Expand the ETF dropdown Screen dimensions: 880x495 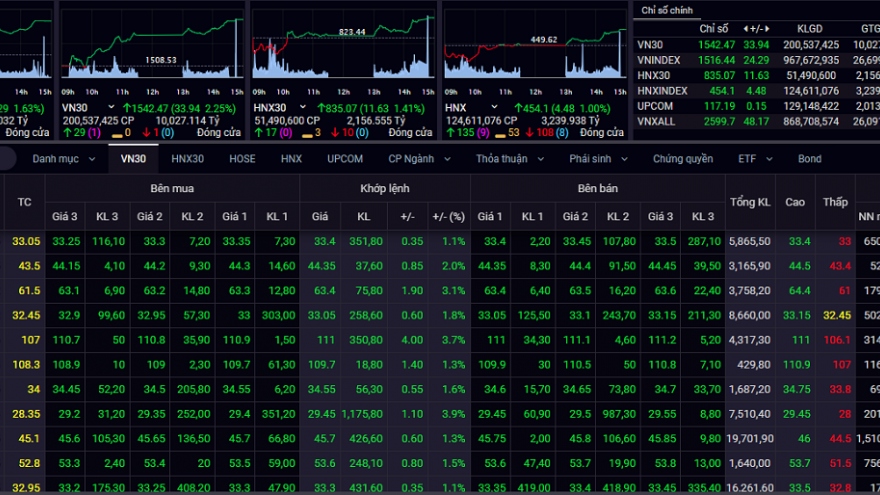(755, 158)
